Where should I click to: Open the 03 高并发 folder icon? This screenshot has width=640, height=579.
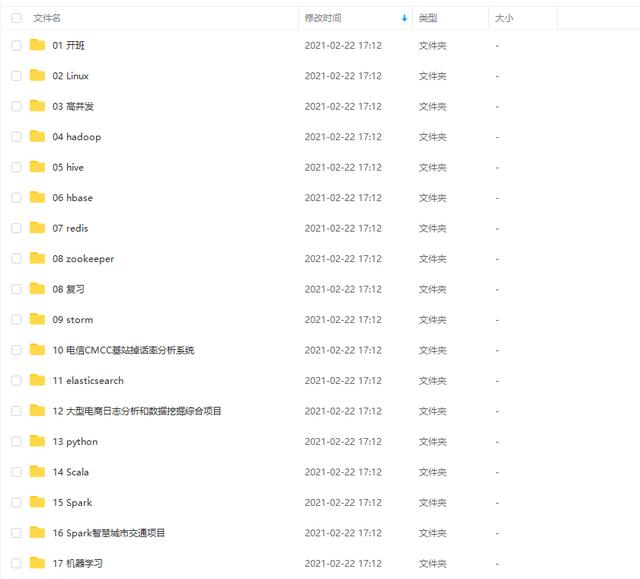click(x=37, y=106)
